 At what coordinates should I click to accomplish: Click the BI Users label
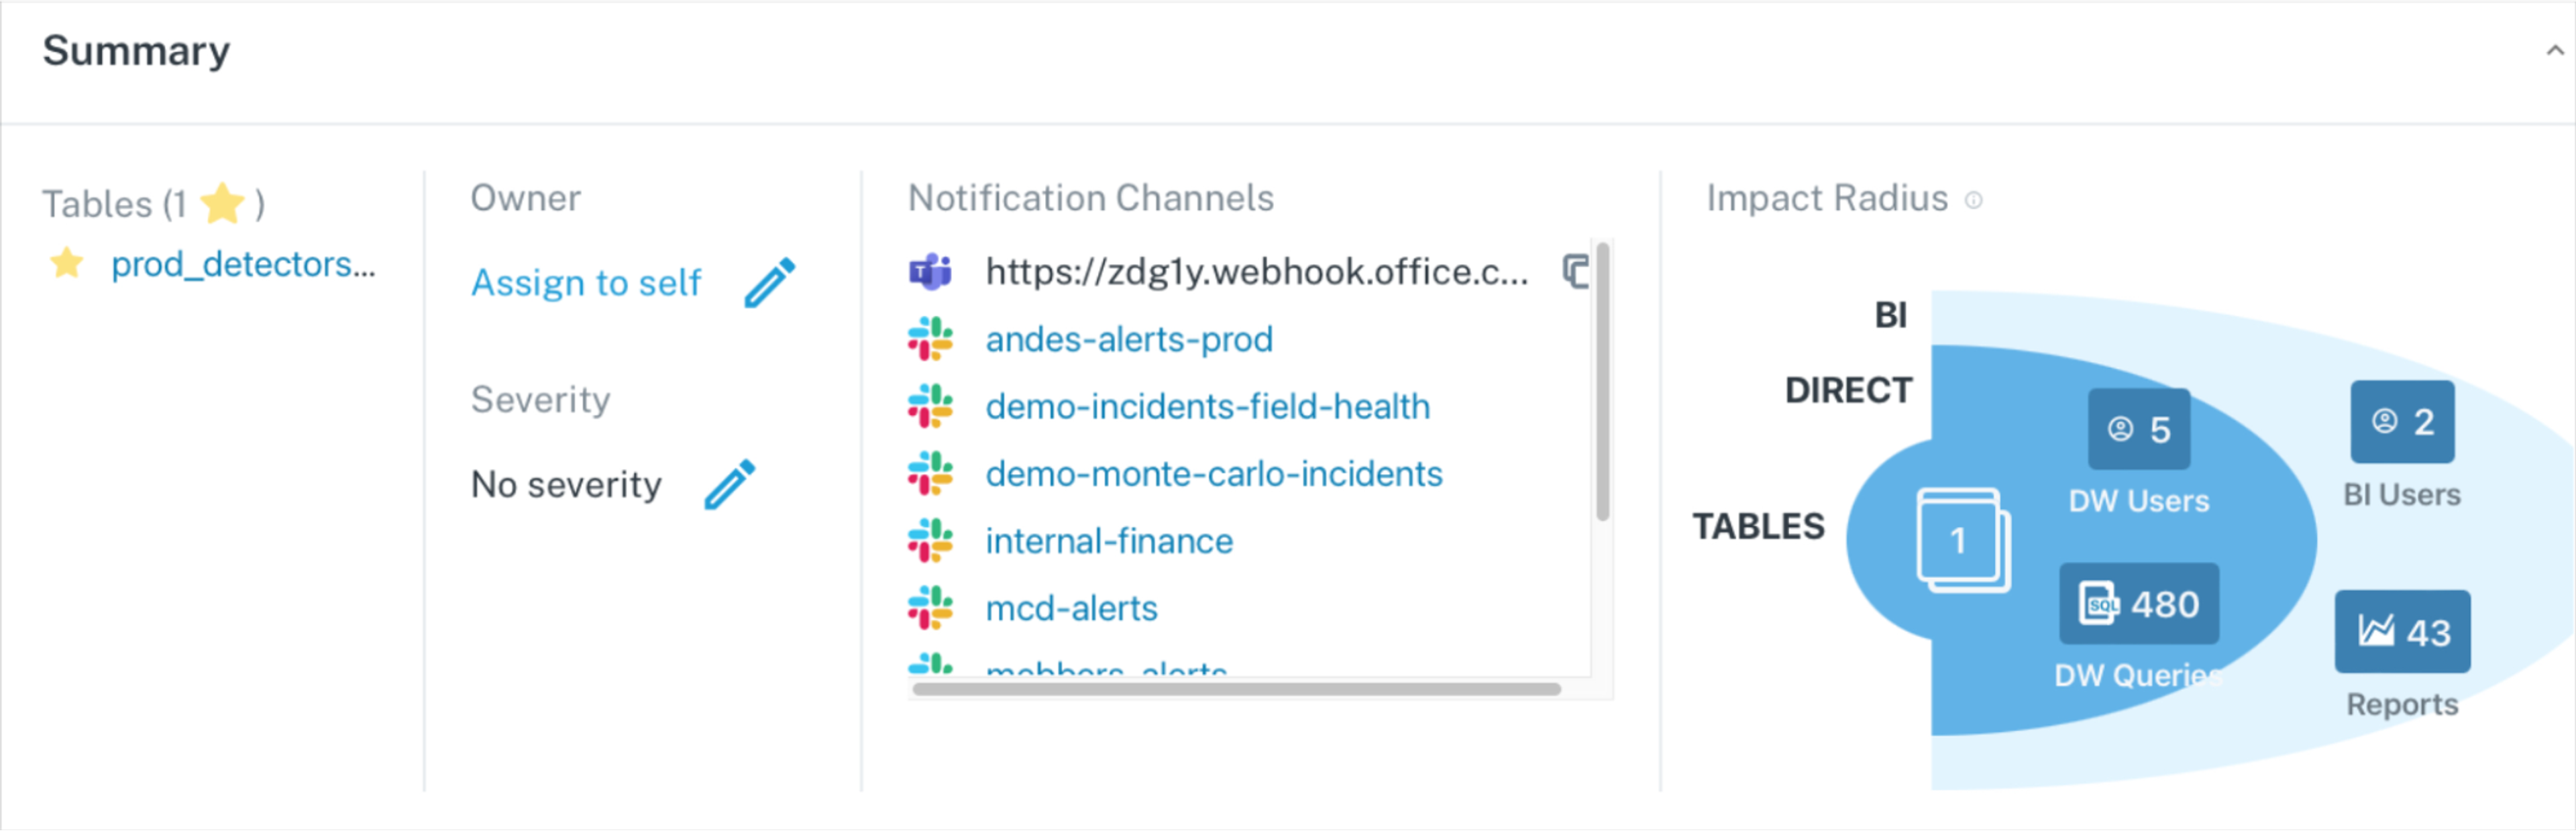pyautogui.click(x=2402, y=495)
